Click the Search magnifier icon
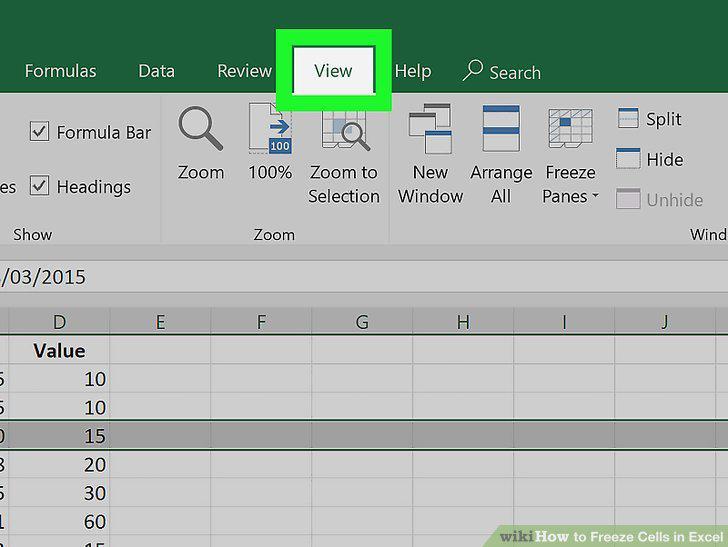 pyautogui.click(x=473, y=71)
